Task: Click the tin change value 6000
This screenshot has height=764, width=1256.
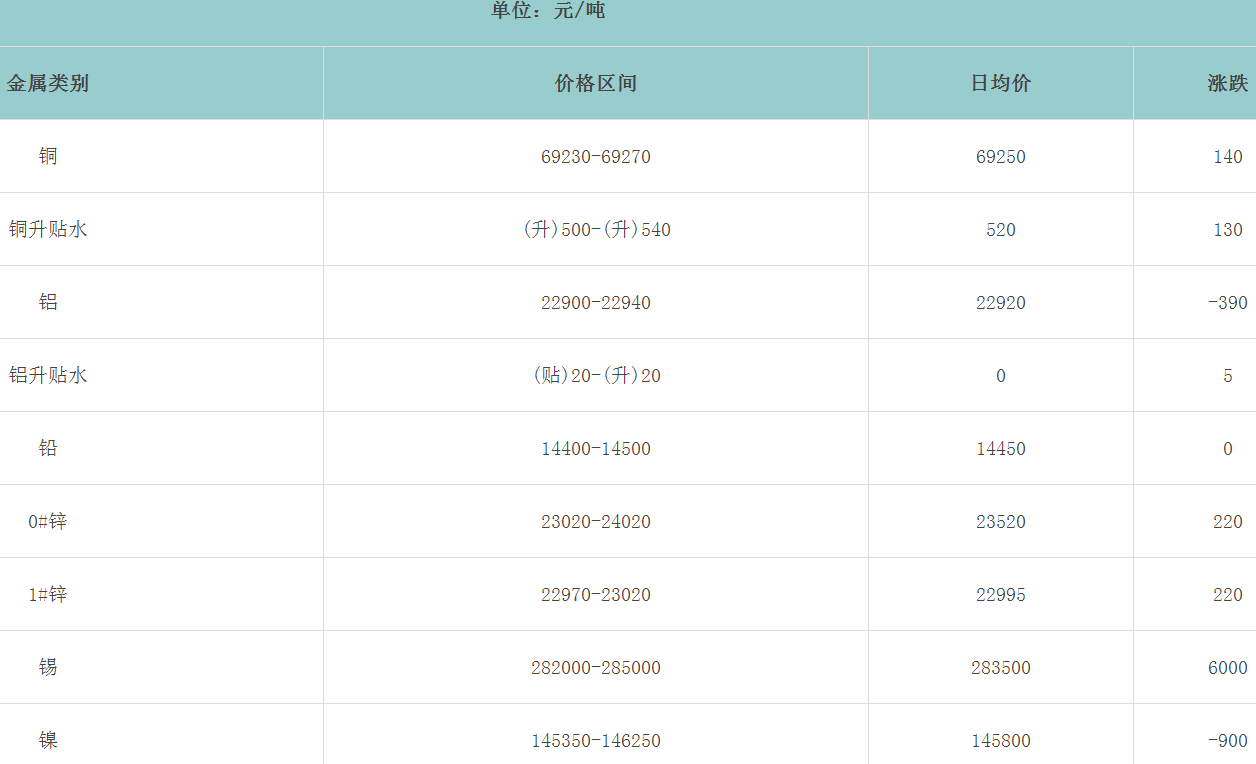Action: (x=1227, y=668)
